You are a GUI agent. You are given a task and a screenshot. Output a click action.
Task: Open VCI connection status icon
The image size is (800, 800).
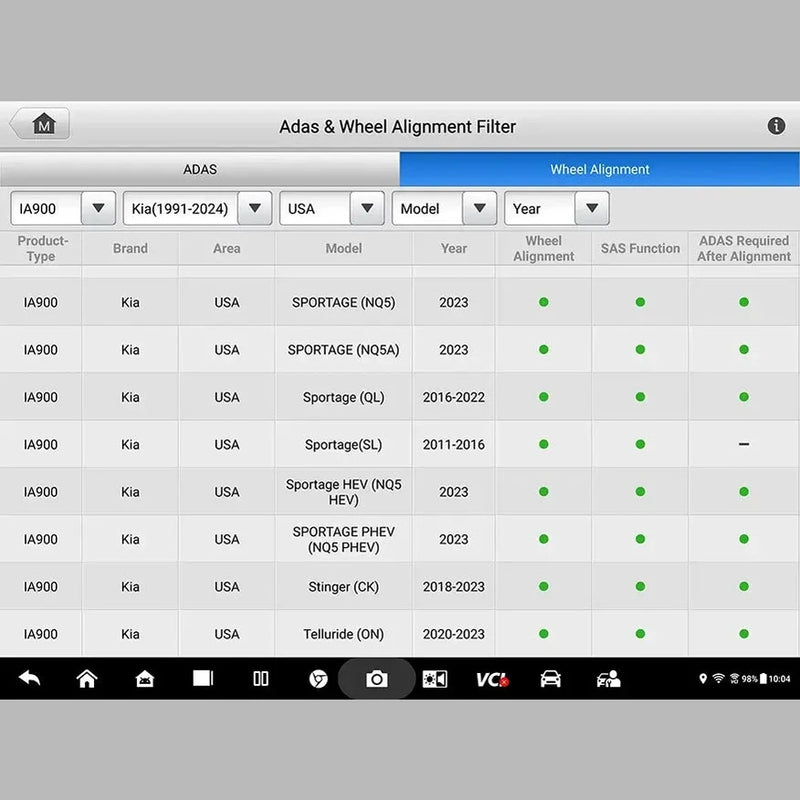tap(492, 679)
